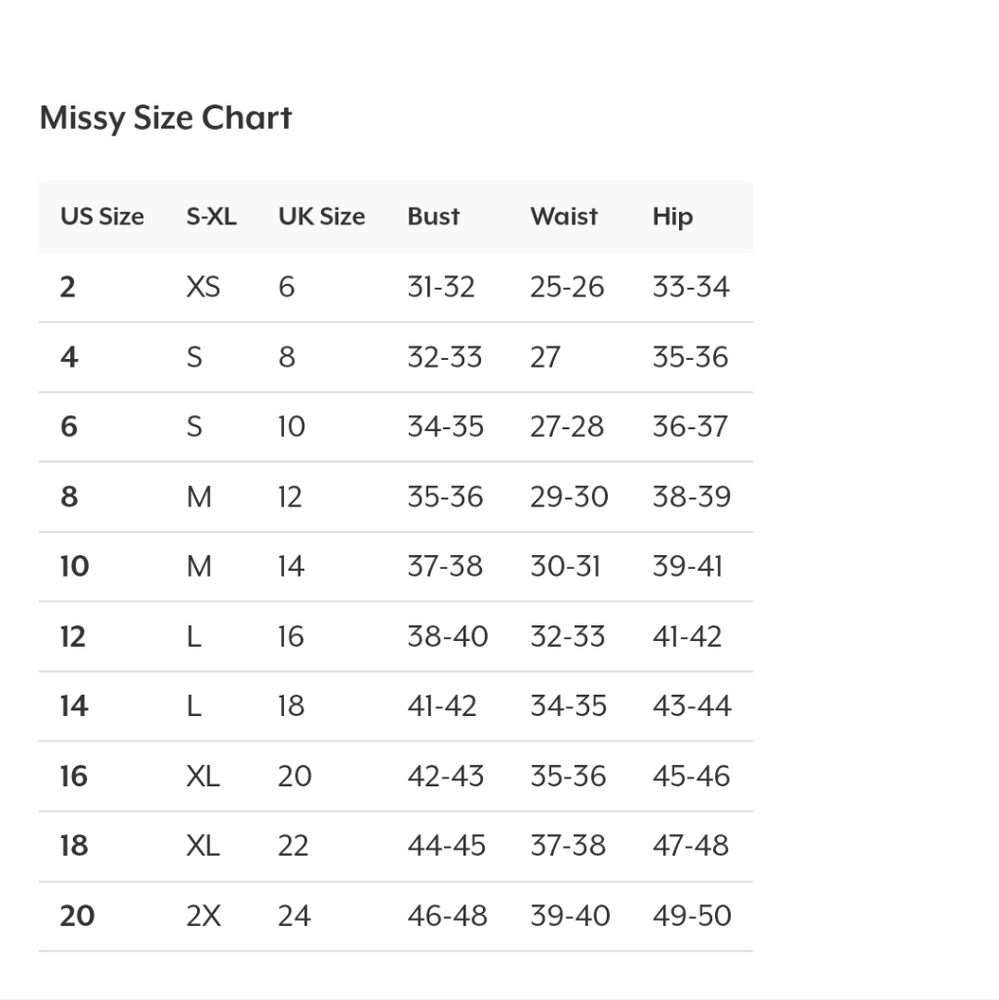Select bust measurement 46-48 cell
Image resolution: width=999 pixels, height=1000 pixels.
click(x=447, y=916)
